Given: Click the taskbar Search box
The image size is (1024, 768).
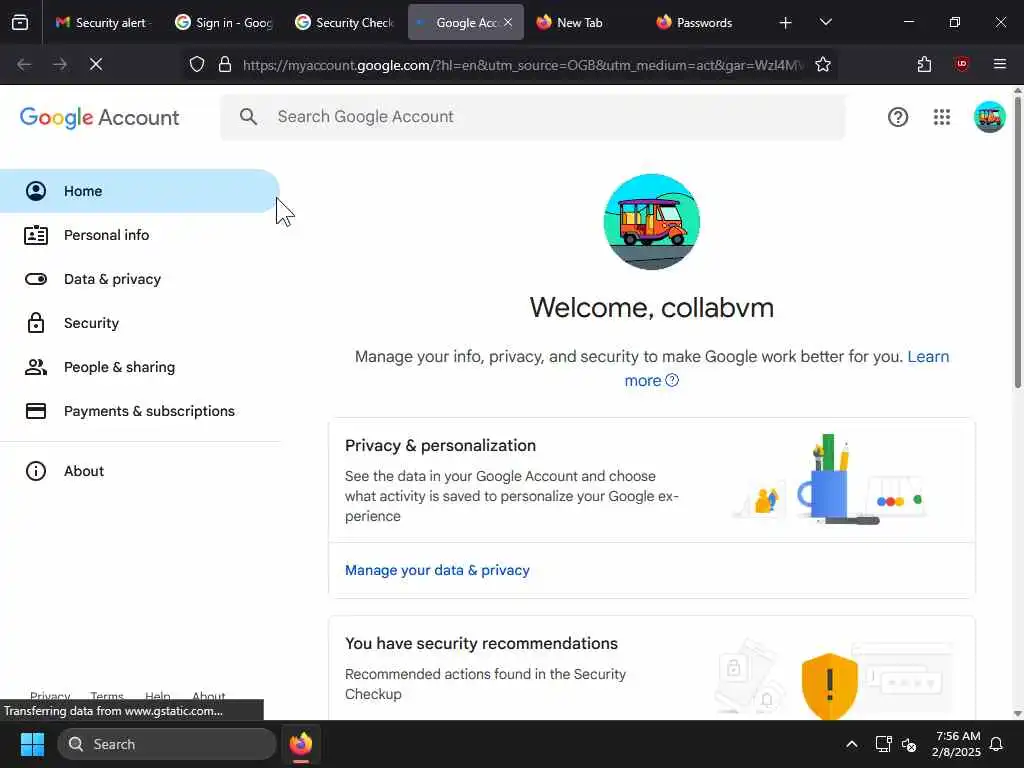Looking at the screenshot, I should click(167, 744).
